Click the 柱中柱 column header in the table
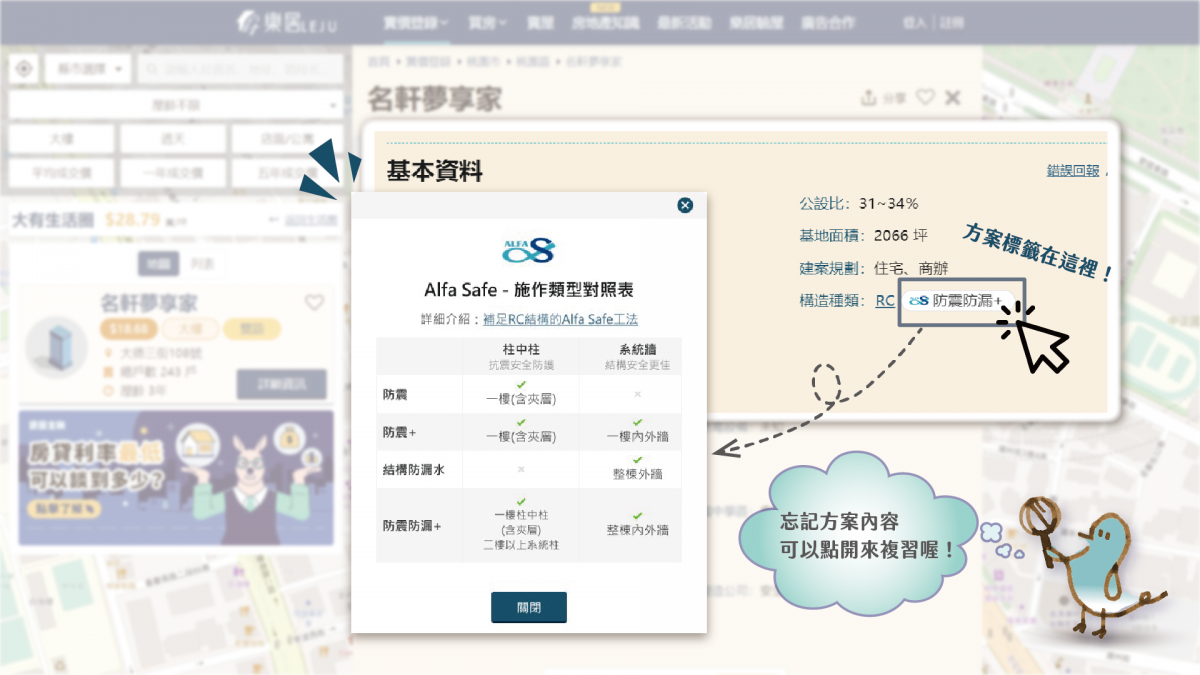1200x675 pixels. [520, 351]
